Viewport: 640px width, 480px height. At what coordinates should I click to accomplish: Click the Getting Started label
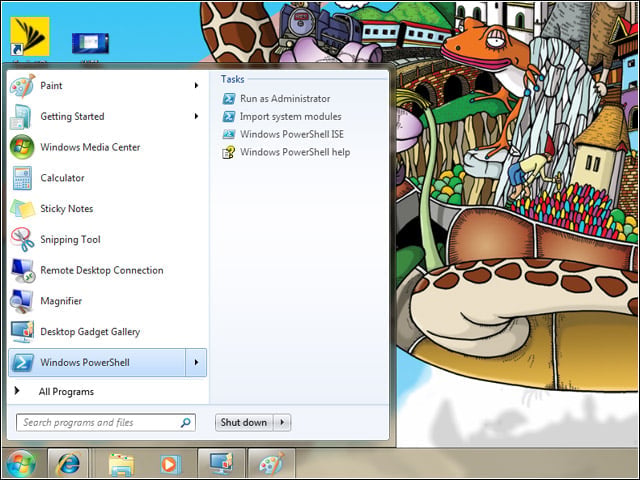point(72,117)
